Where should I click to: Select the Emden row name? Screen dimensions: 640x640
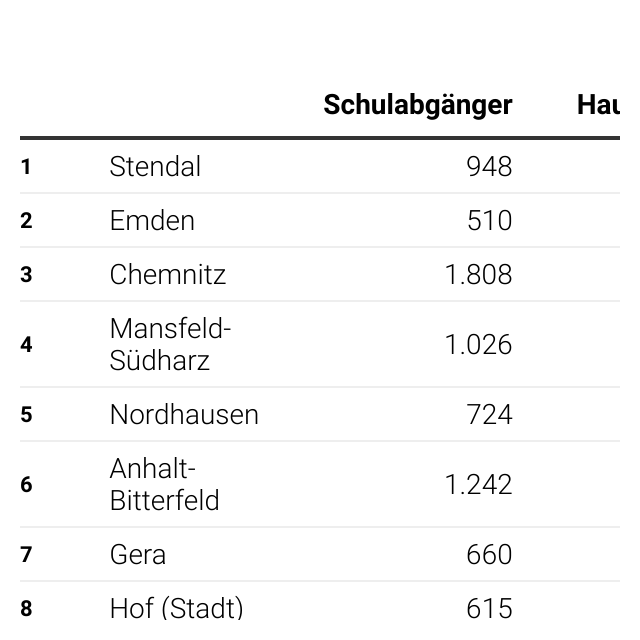[152, 220]
